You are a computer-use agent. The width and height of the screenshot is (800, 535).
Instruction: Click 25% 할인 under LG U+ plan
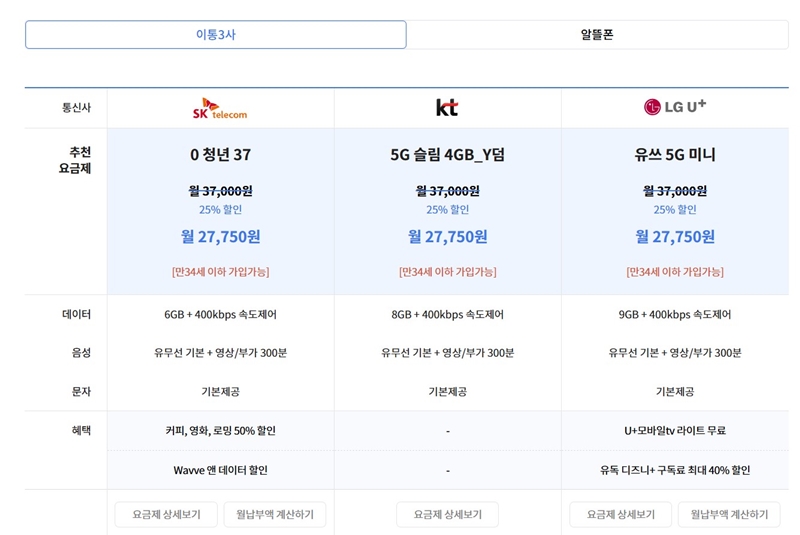[x=674, y=210]
